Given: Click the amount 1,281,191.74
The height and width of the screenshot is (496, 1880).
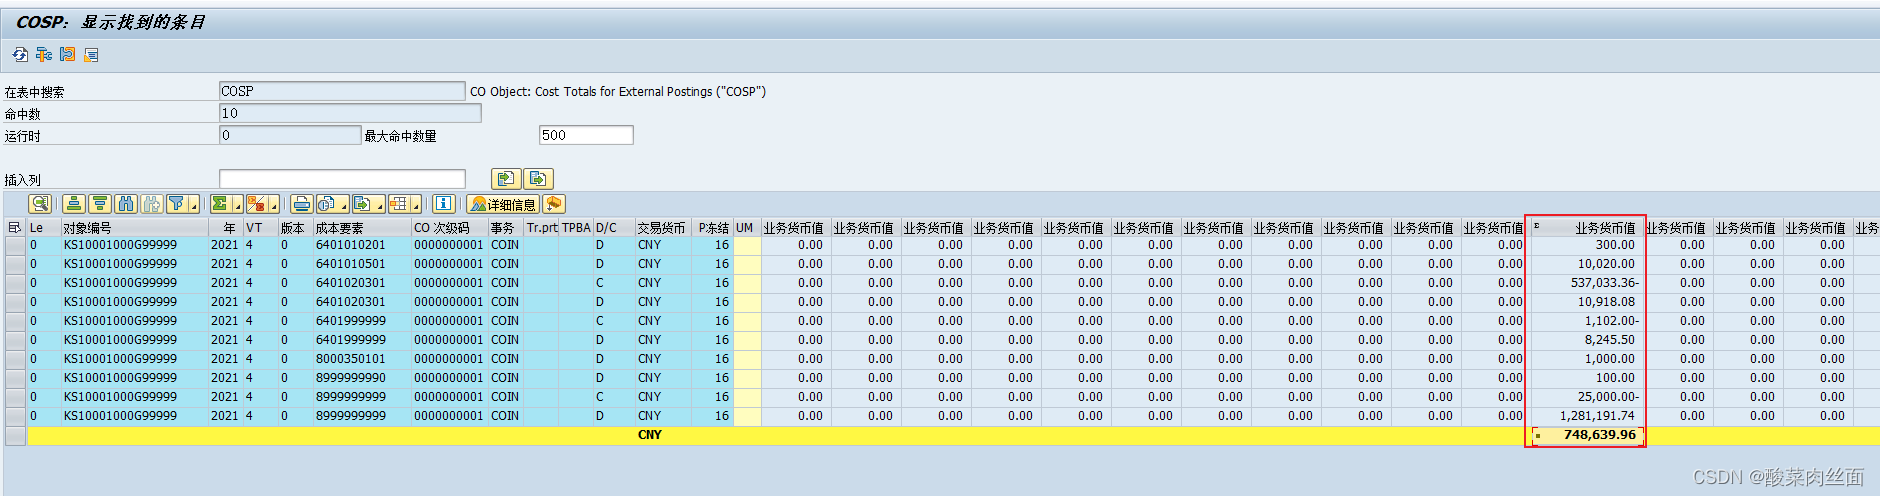Looking at the screenshot, I should tap(1597, 416).
